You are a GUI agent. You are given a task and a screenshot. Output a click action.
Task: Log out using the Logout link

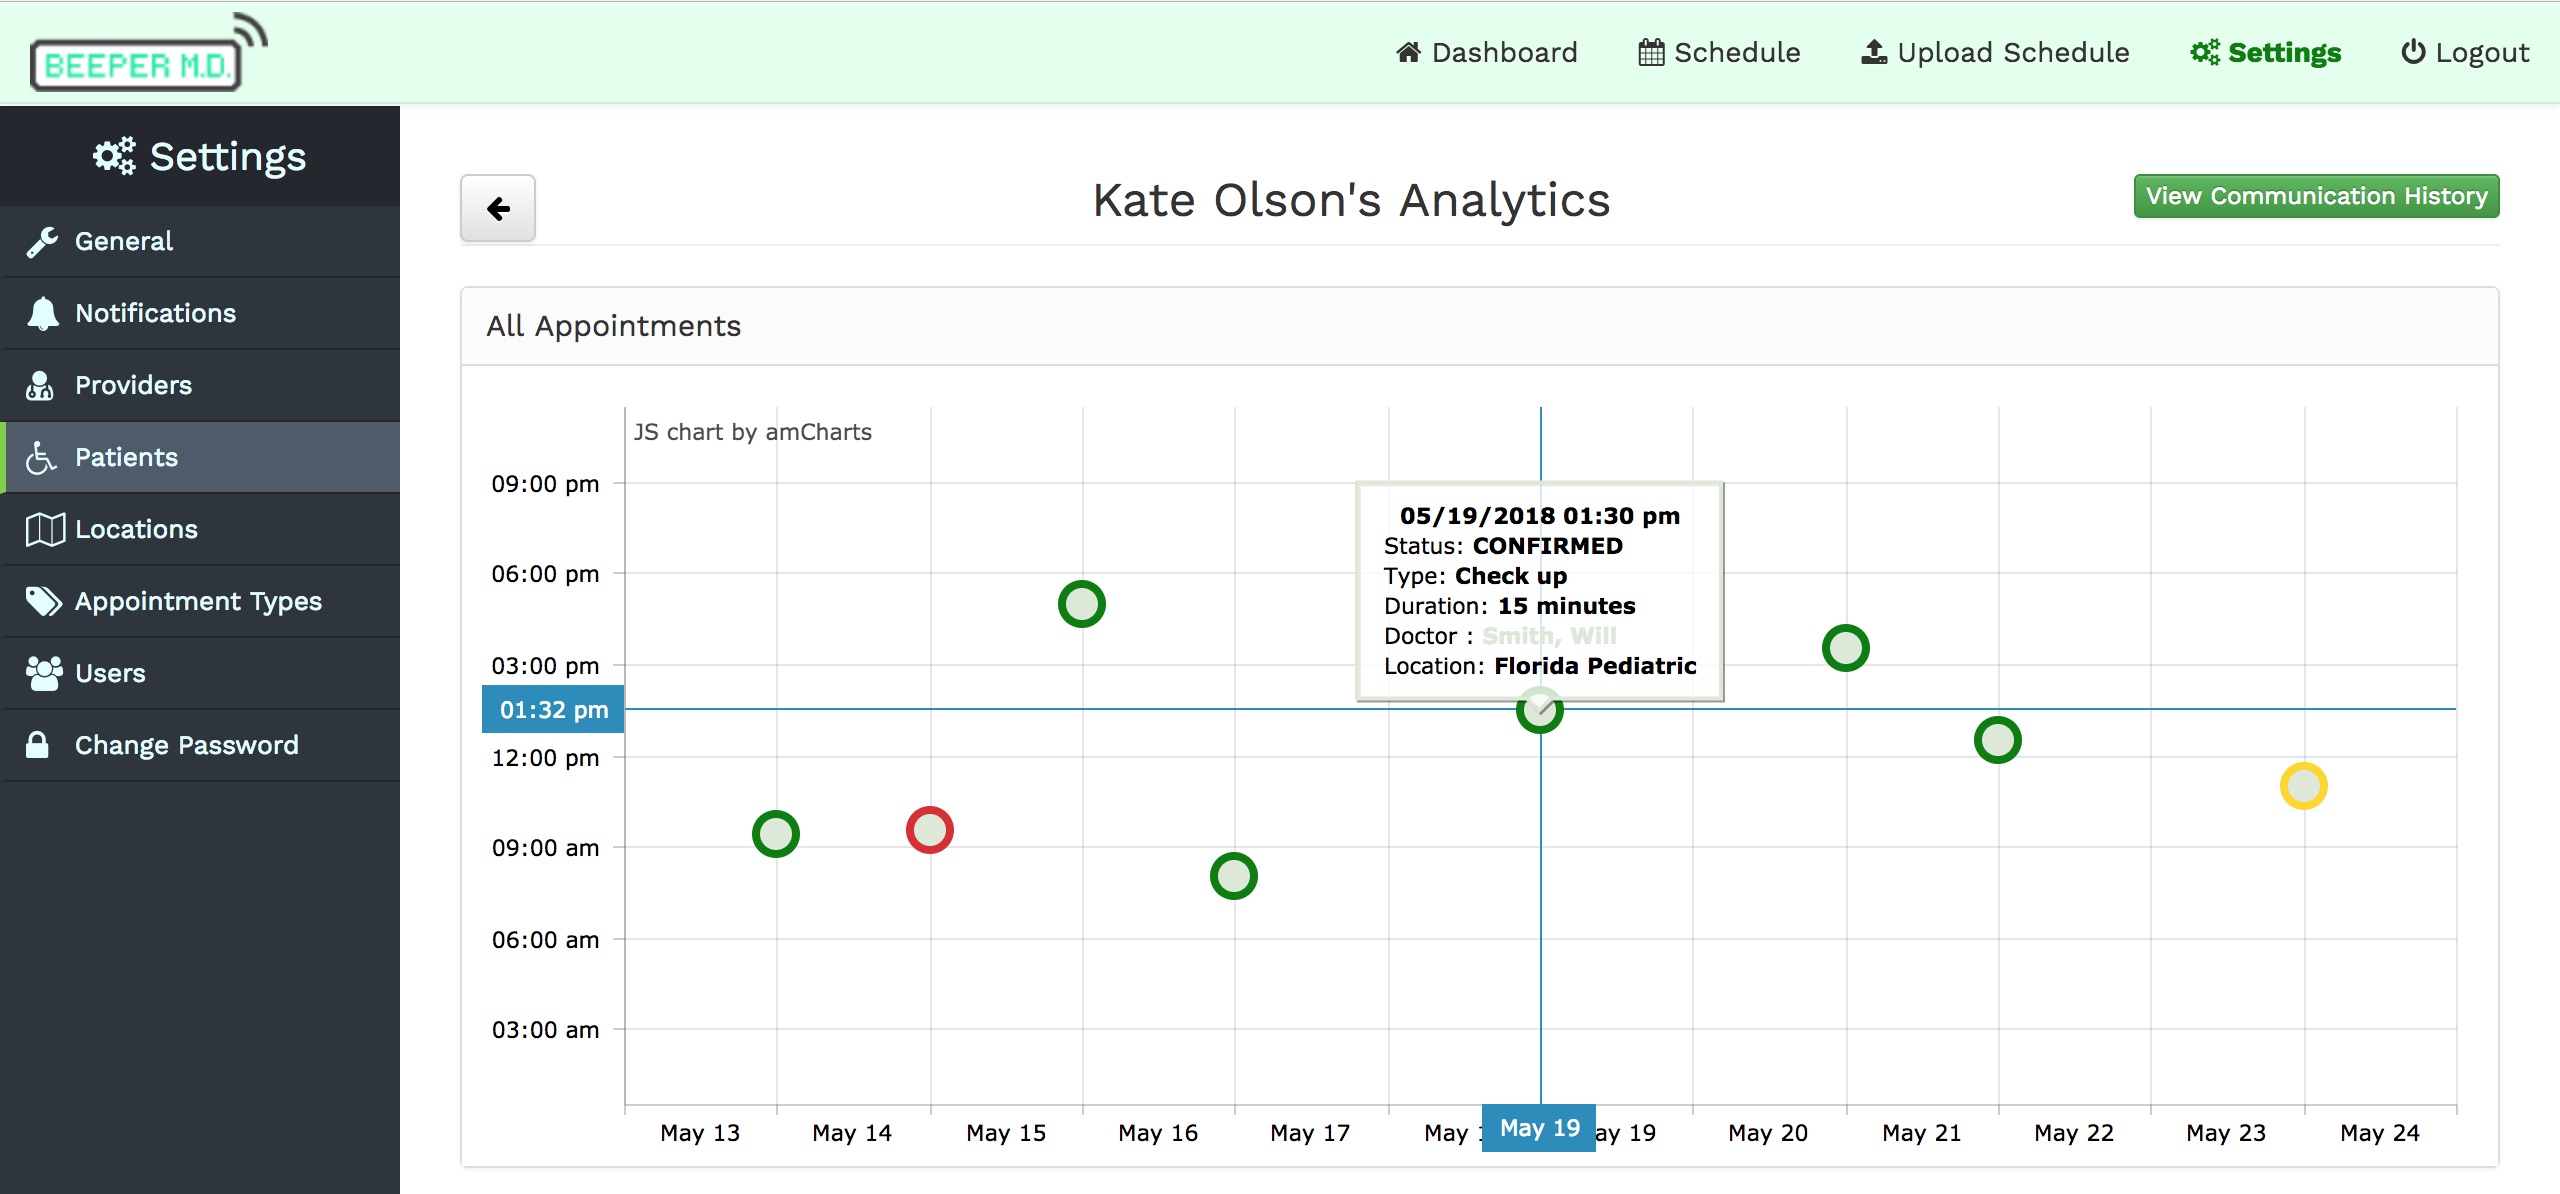[2465, 52]
